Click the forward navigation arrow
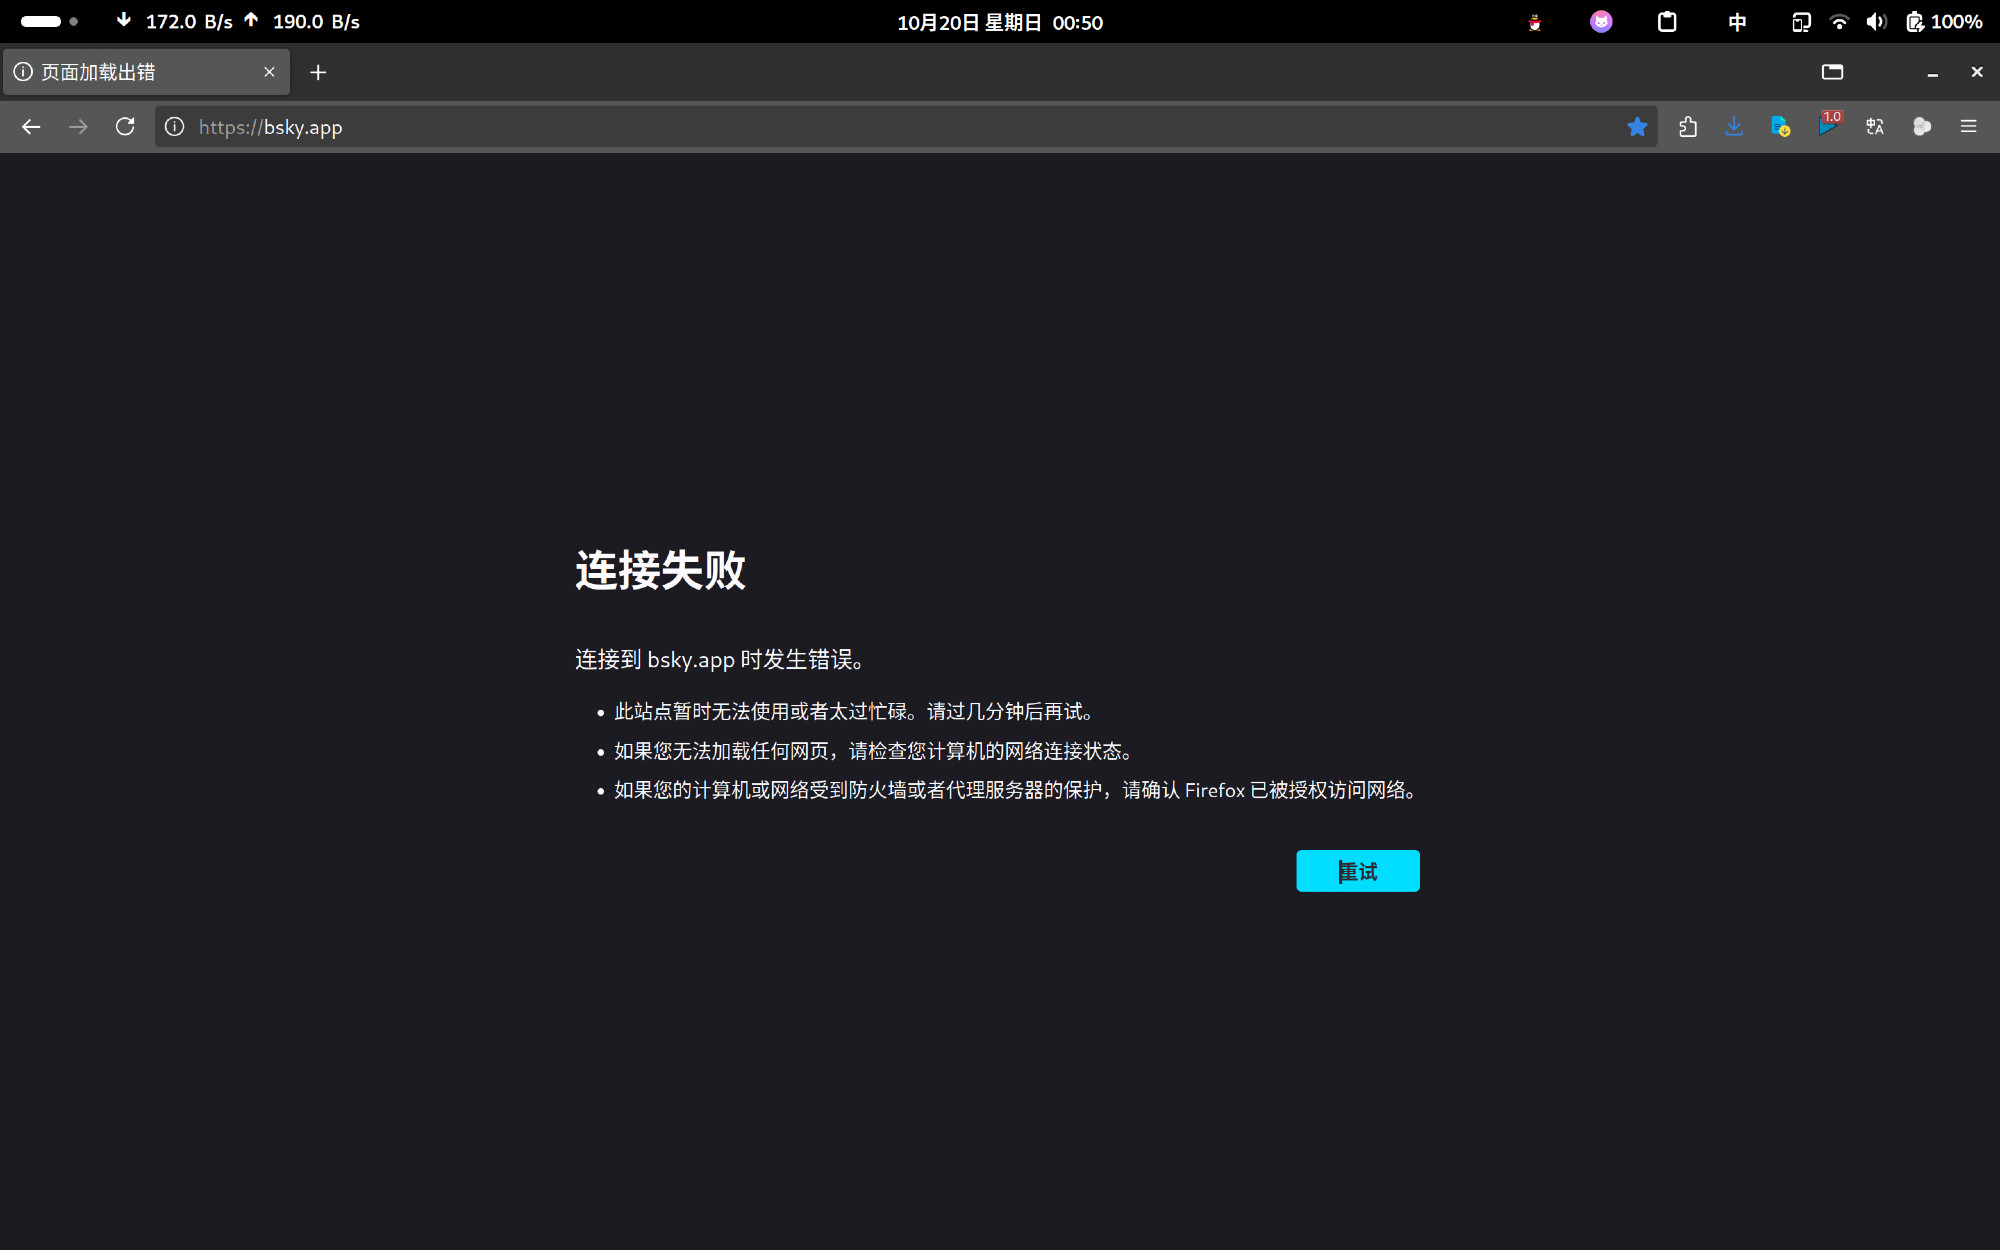The width and height of the screenshot is (2000, 1250). 78,127
